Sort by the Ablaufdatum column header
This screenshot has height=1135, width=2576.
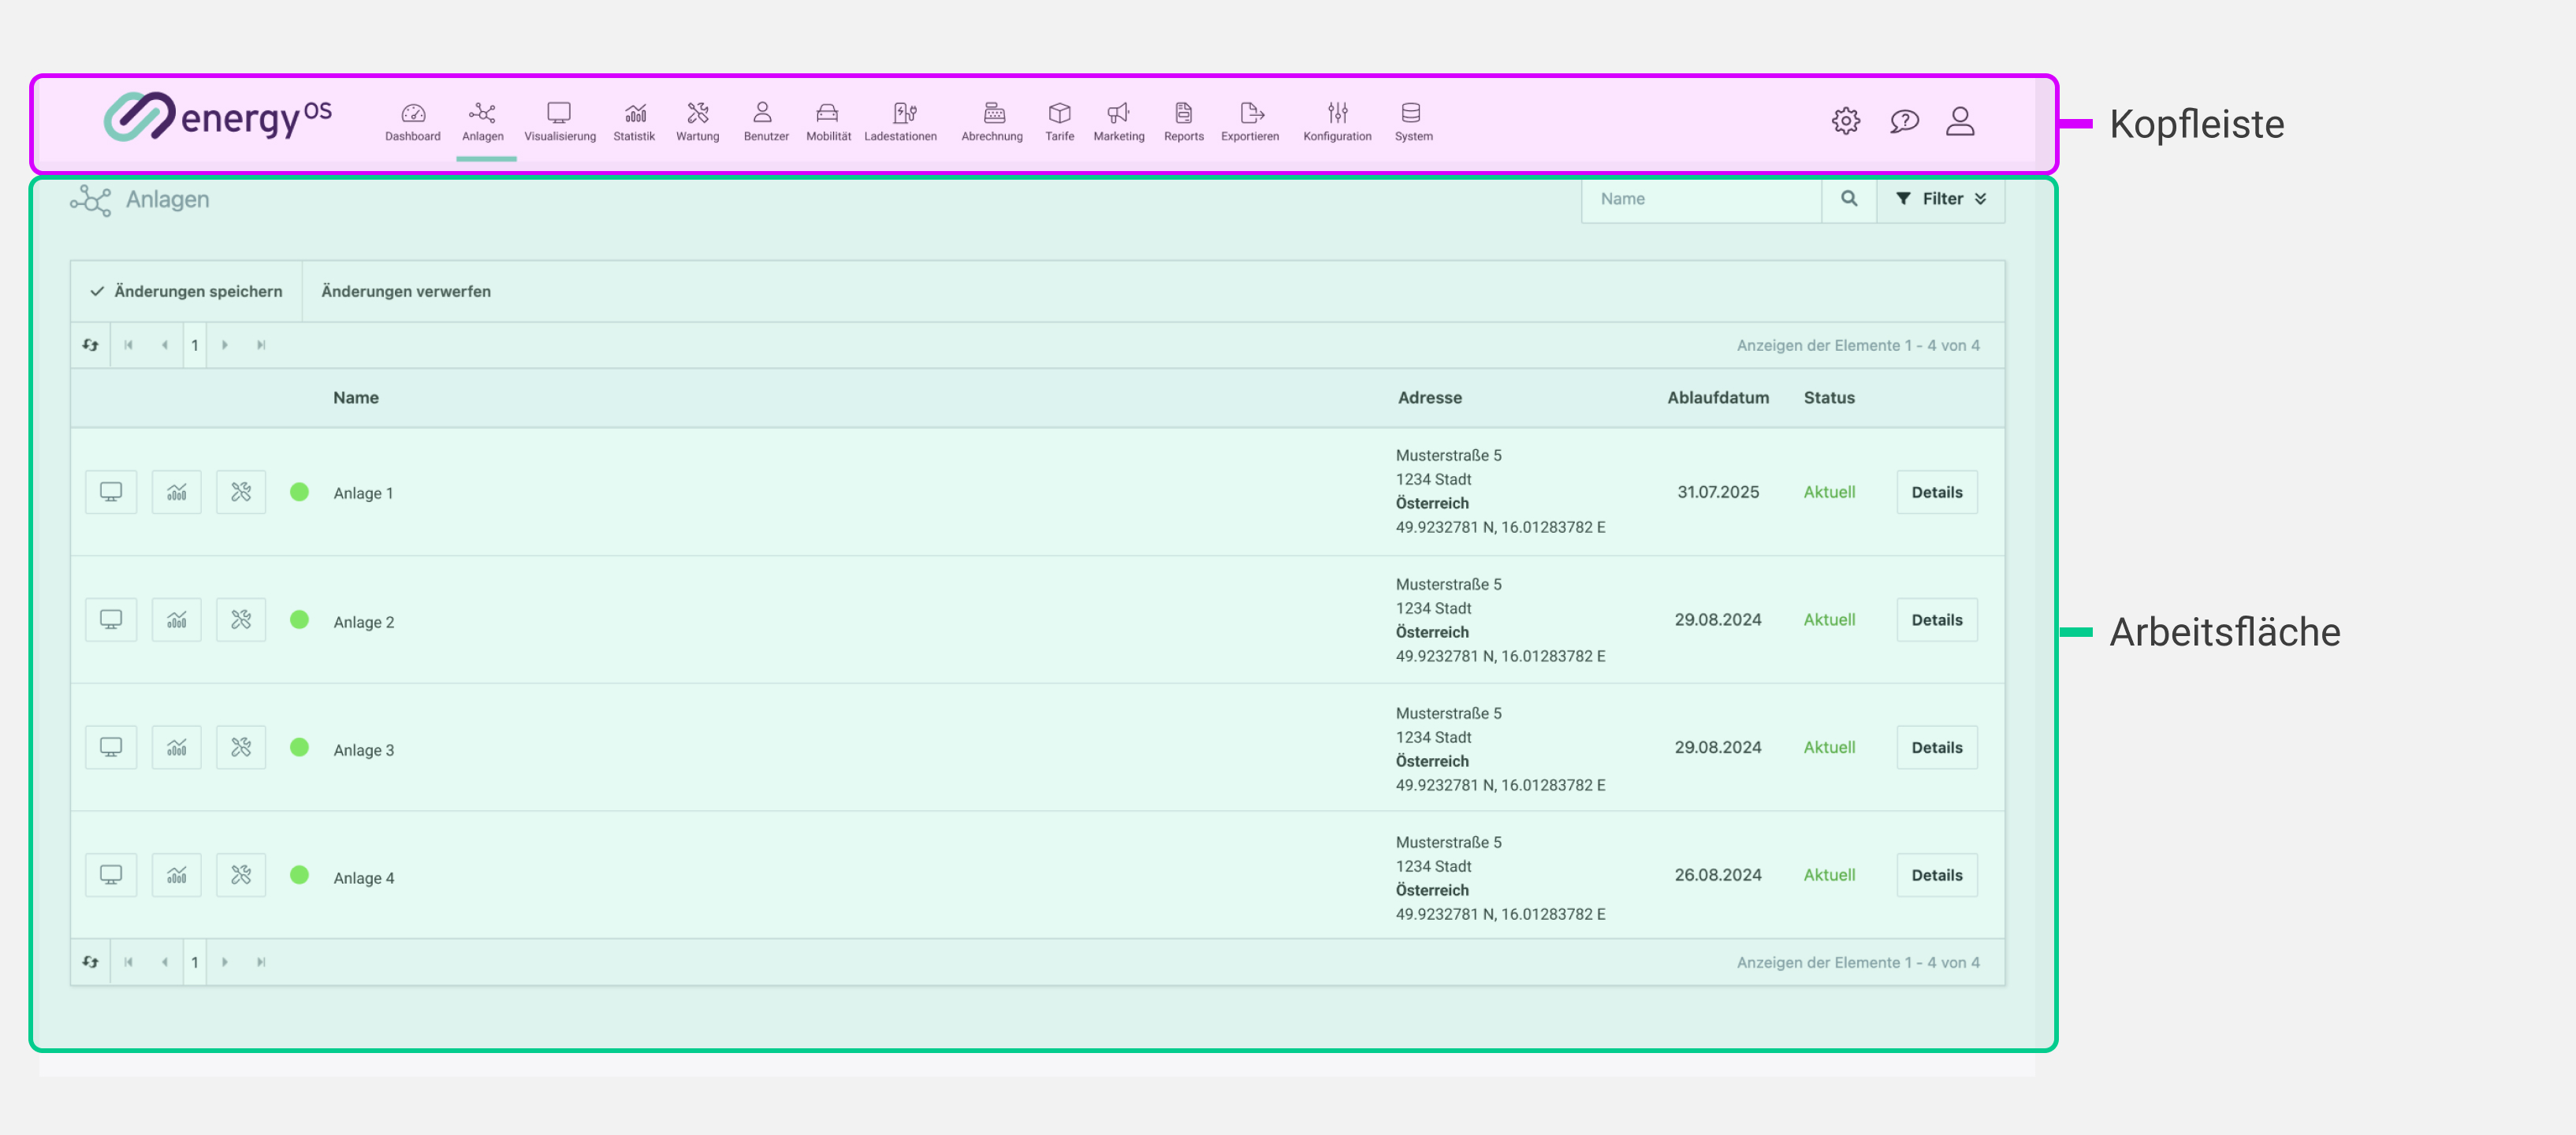(1717, 397)
